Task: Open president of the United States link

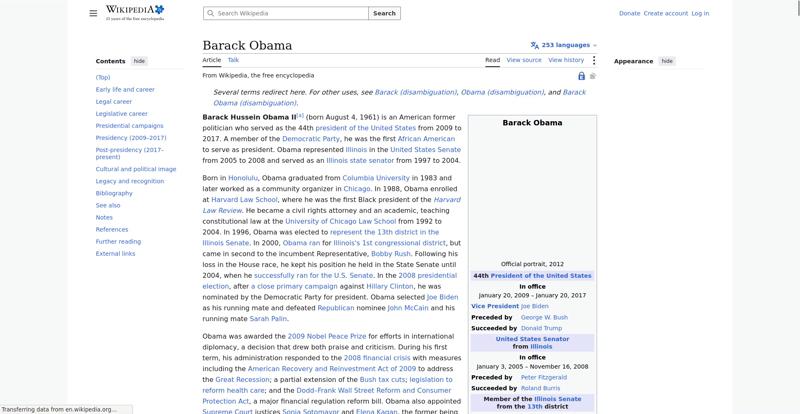Action: click(x=365, y=128)
